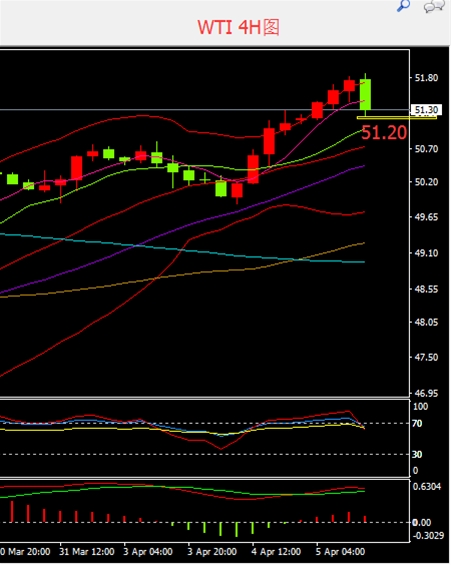The width and height of the screenshot is (451, 565).
Task: Select the 46.95 price axis value
Action: coord(426,393)
